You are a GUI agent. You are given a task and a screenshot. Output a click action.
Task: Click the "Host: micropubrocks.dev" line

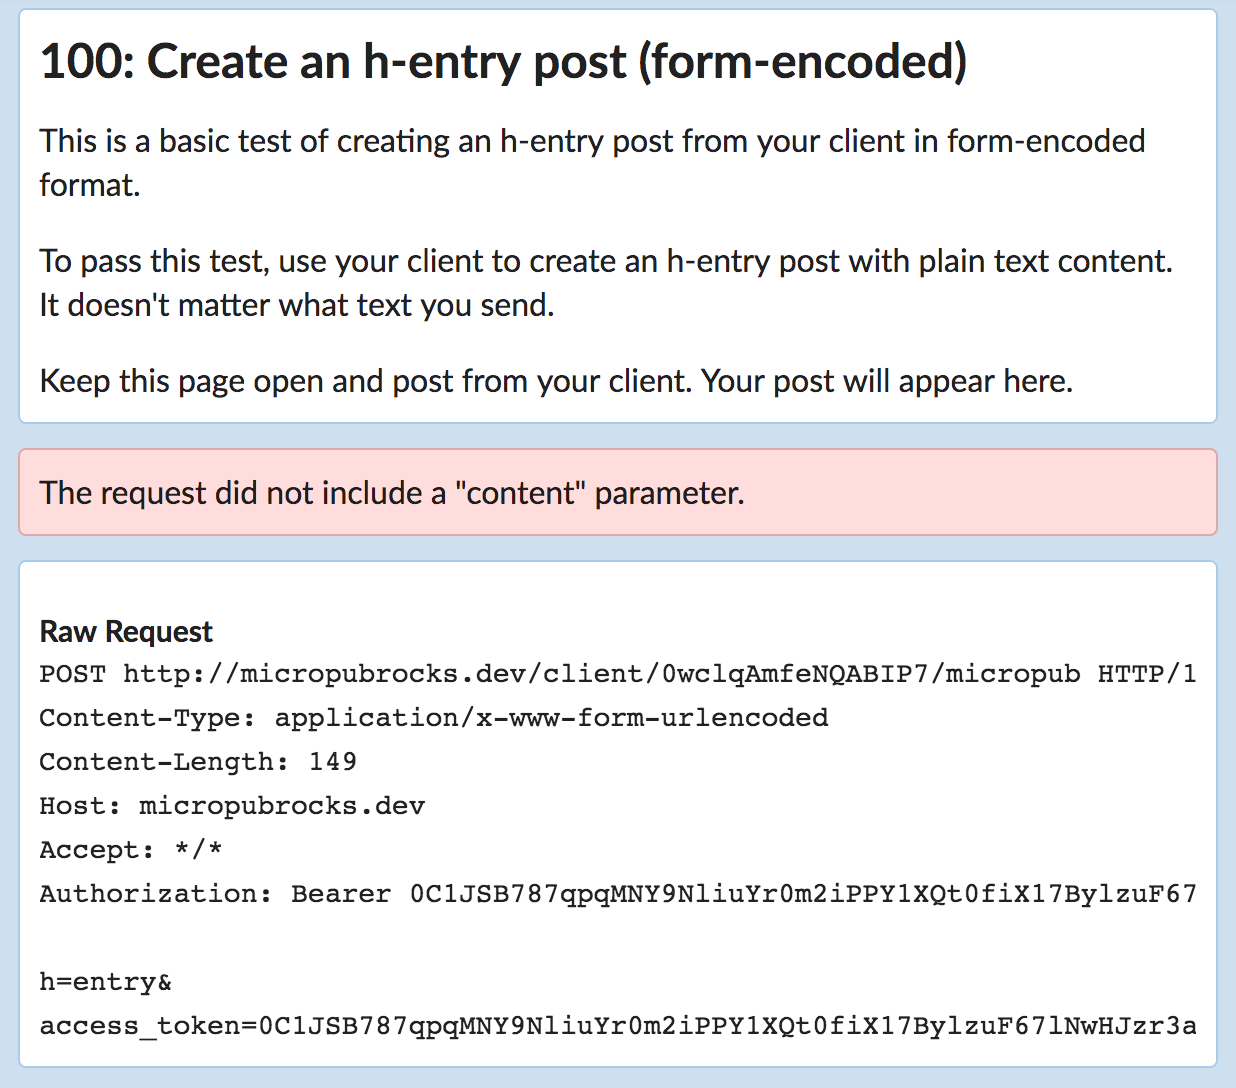pos(232,806)
